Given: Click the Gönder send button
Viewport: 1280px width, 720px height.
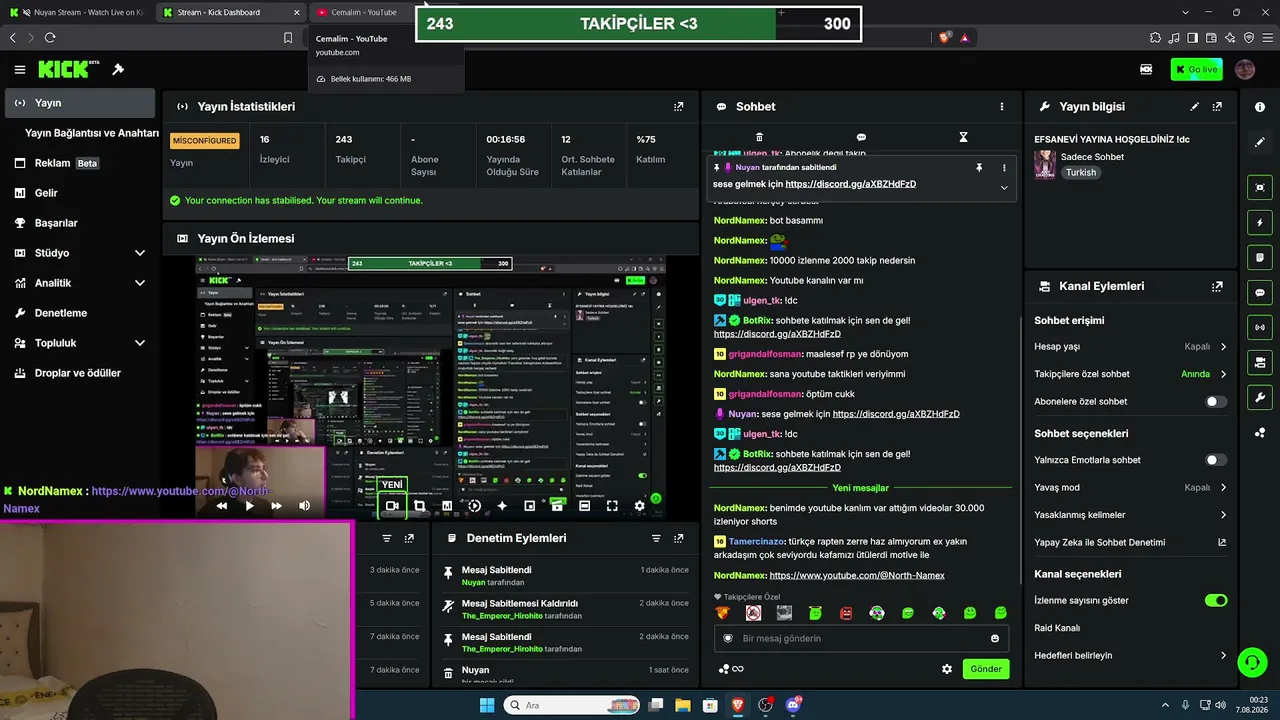Looking at the screenshot, I should [x=986, y=669].
